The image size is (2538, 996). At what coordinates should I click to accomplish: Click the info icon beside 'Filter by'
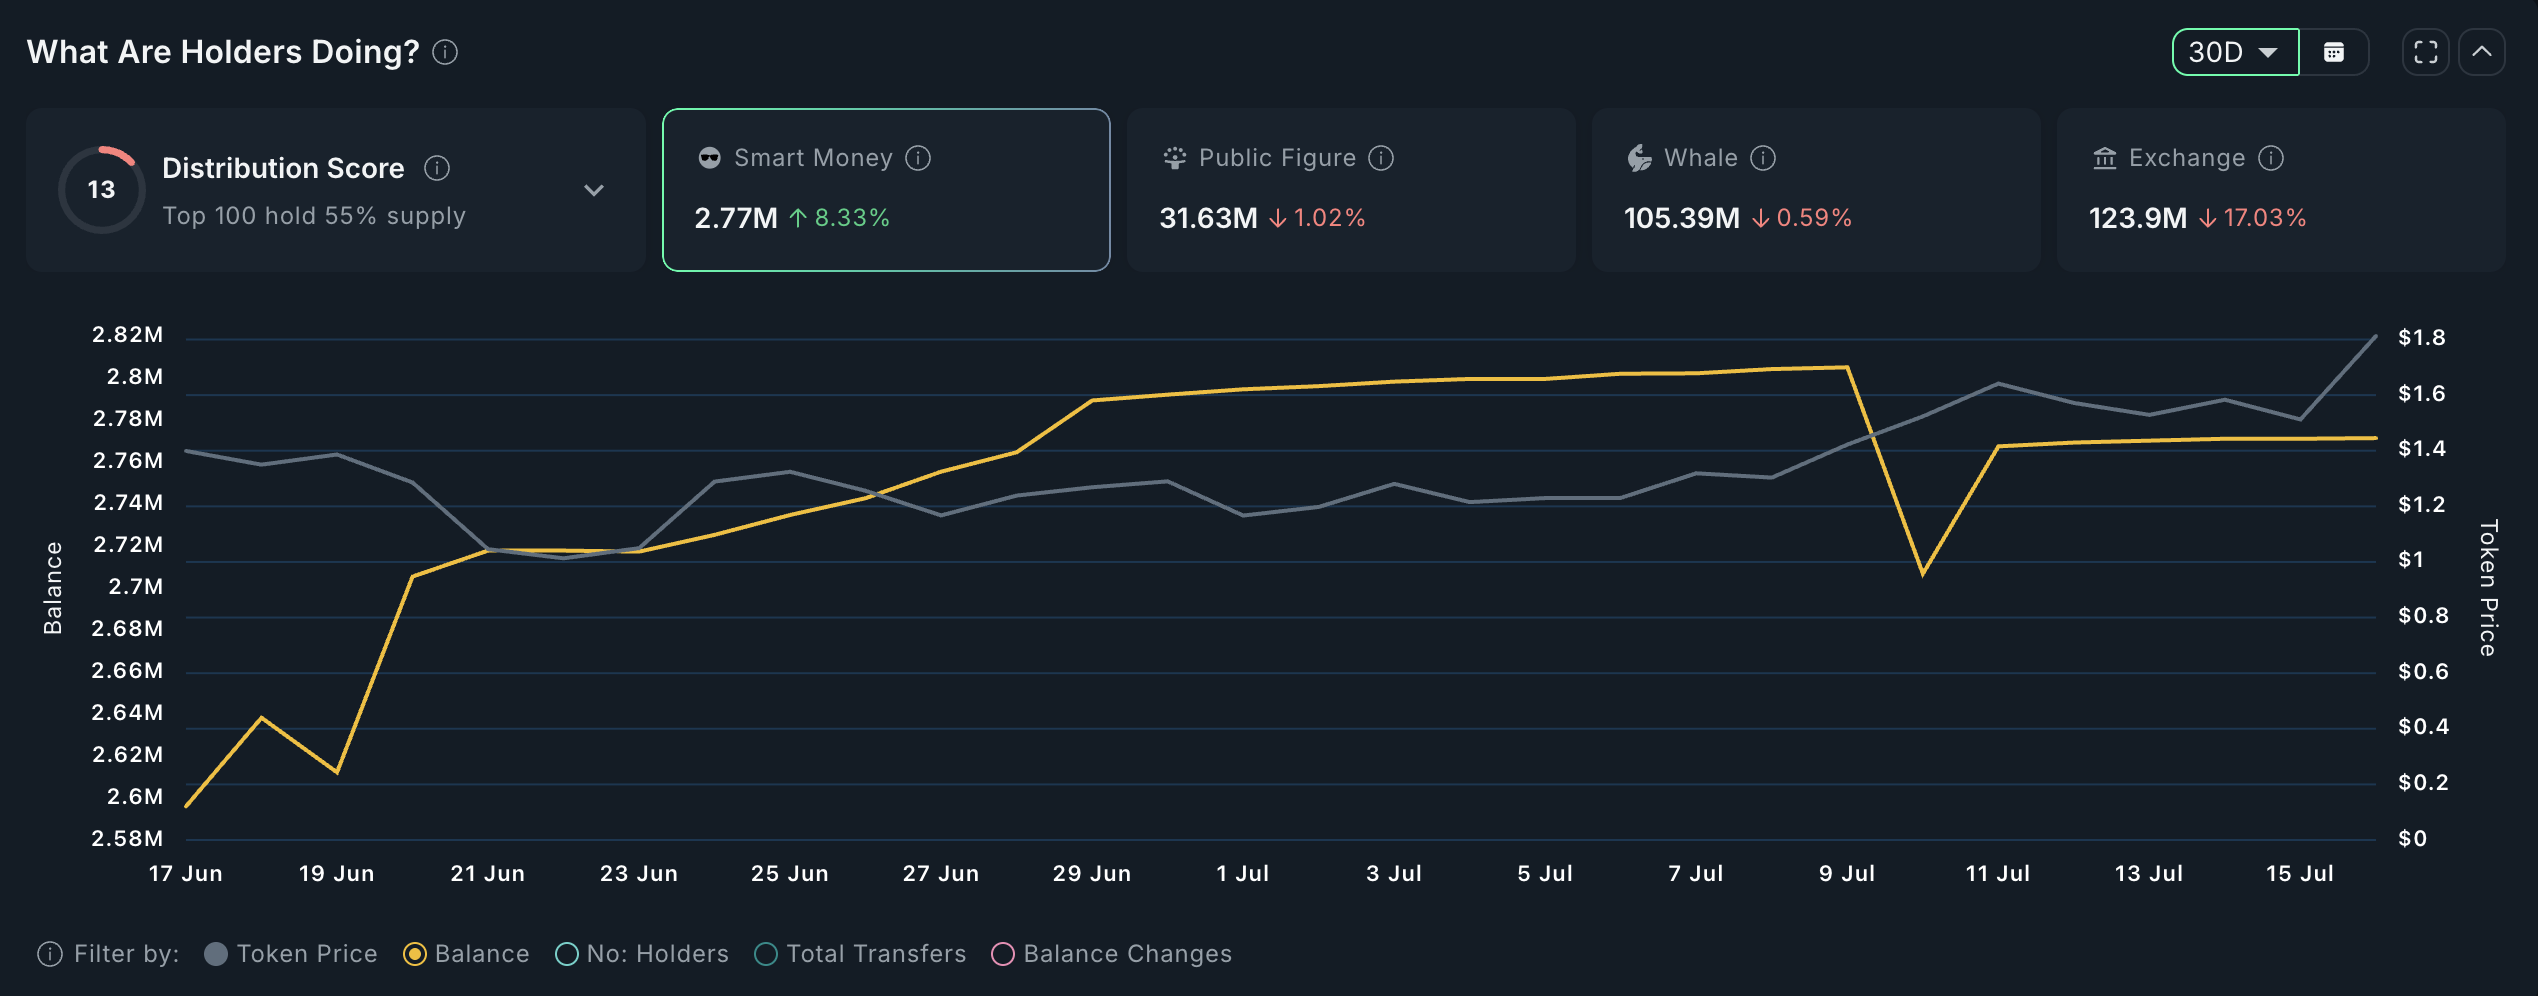pyautogui.click(x=50, y=954)
